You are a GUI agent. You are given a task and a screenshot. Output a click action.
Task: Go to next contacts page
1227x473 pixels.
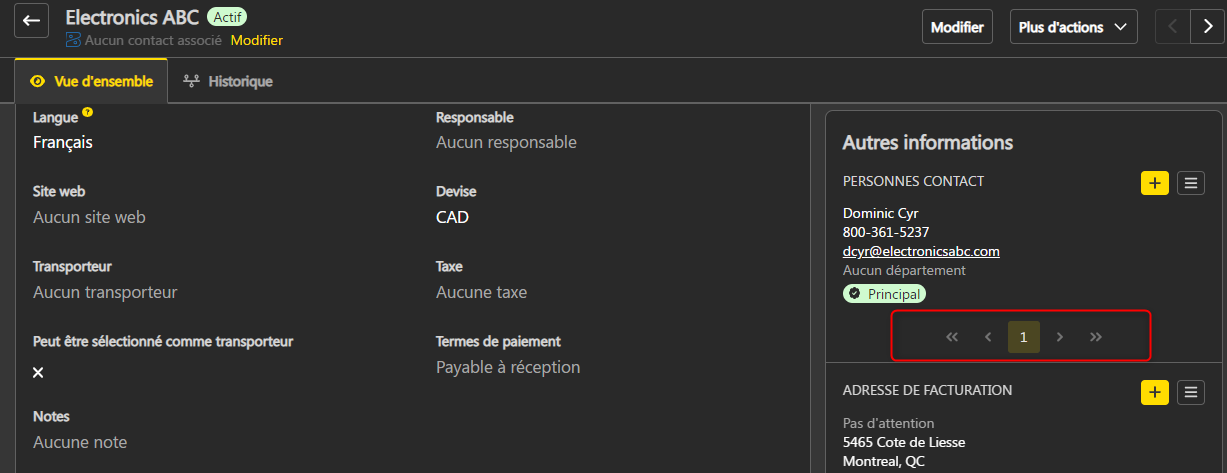tap(1060, 337)
